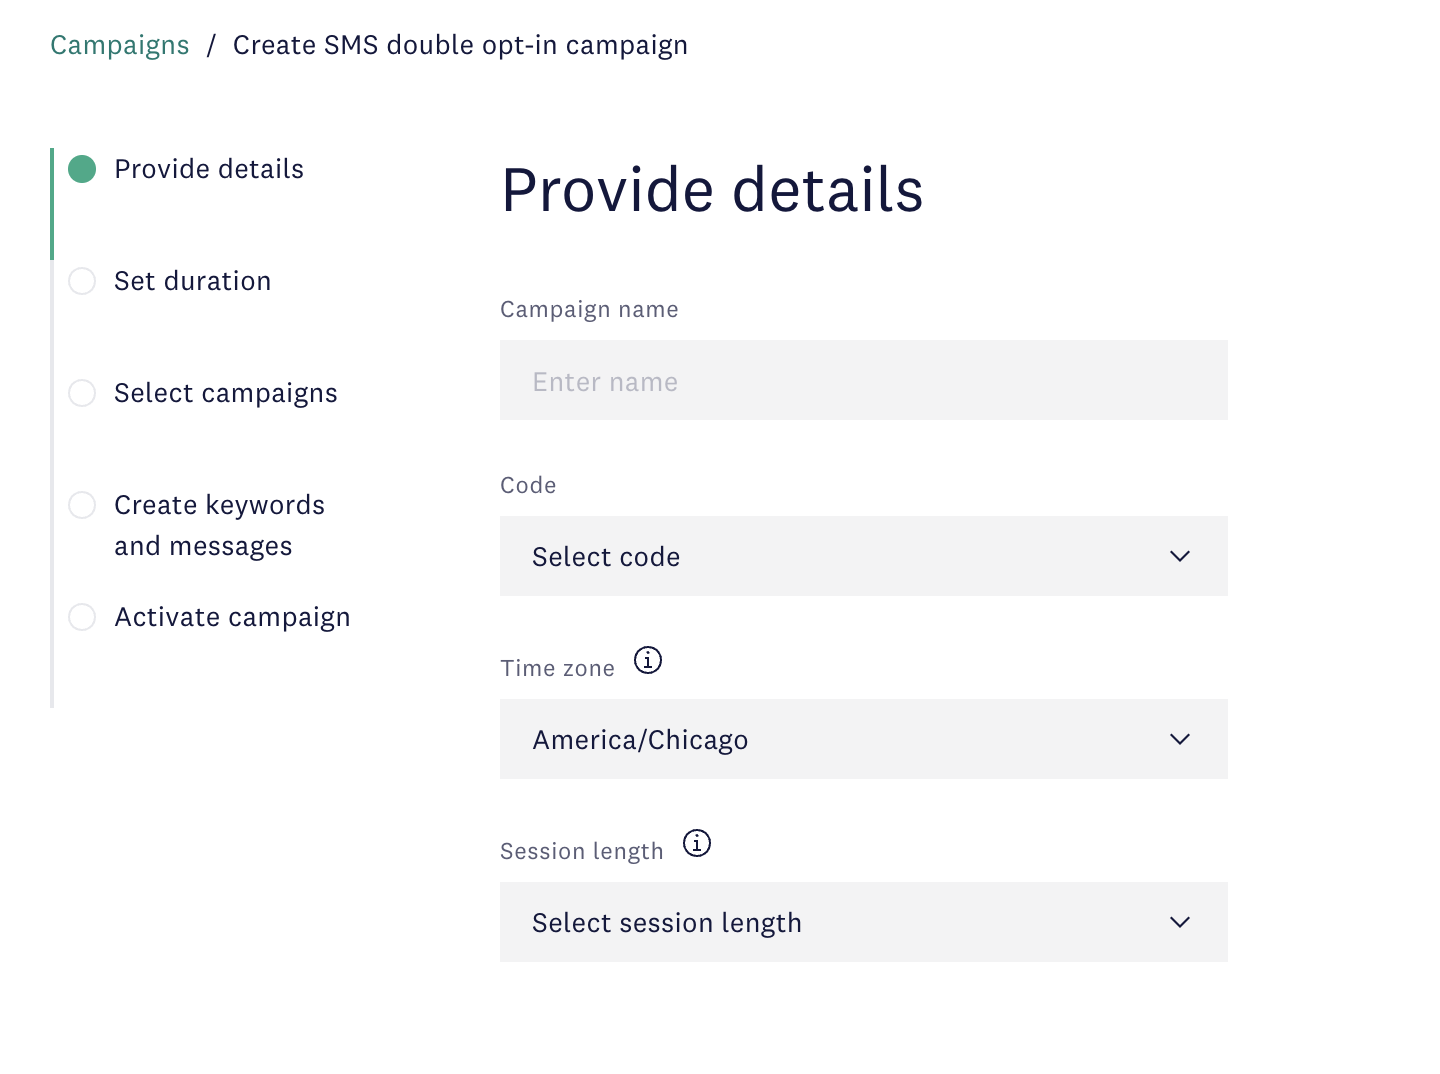Click the Time zone info icon
Screen dimensions: 1440x1074
647,660
